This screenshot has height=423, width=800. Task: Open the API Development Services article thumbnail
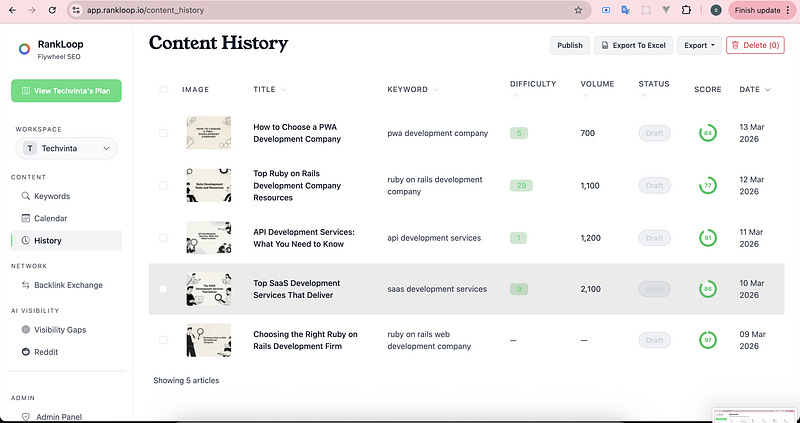[x=208, y=237]
